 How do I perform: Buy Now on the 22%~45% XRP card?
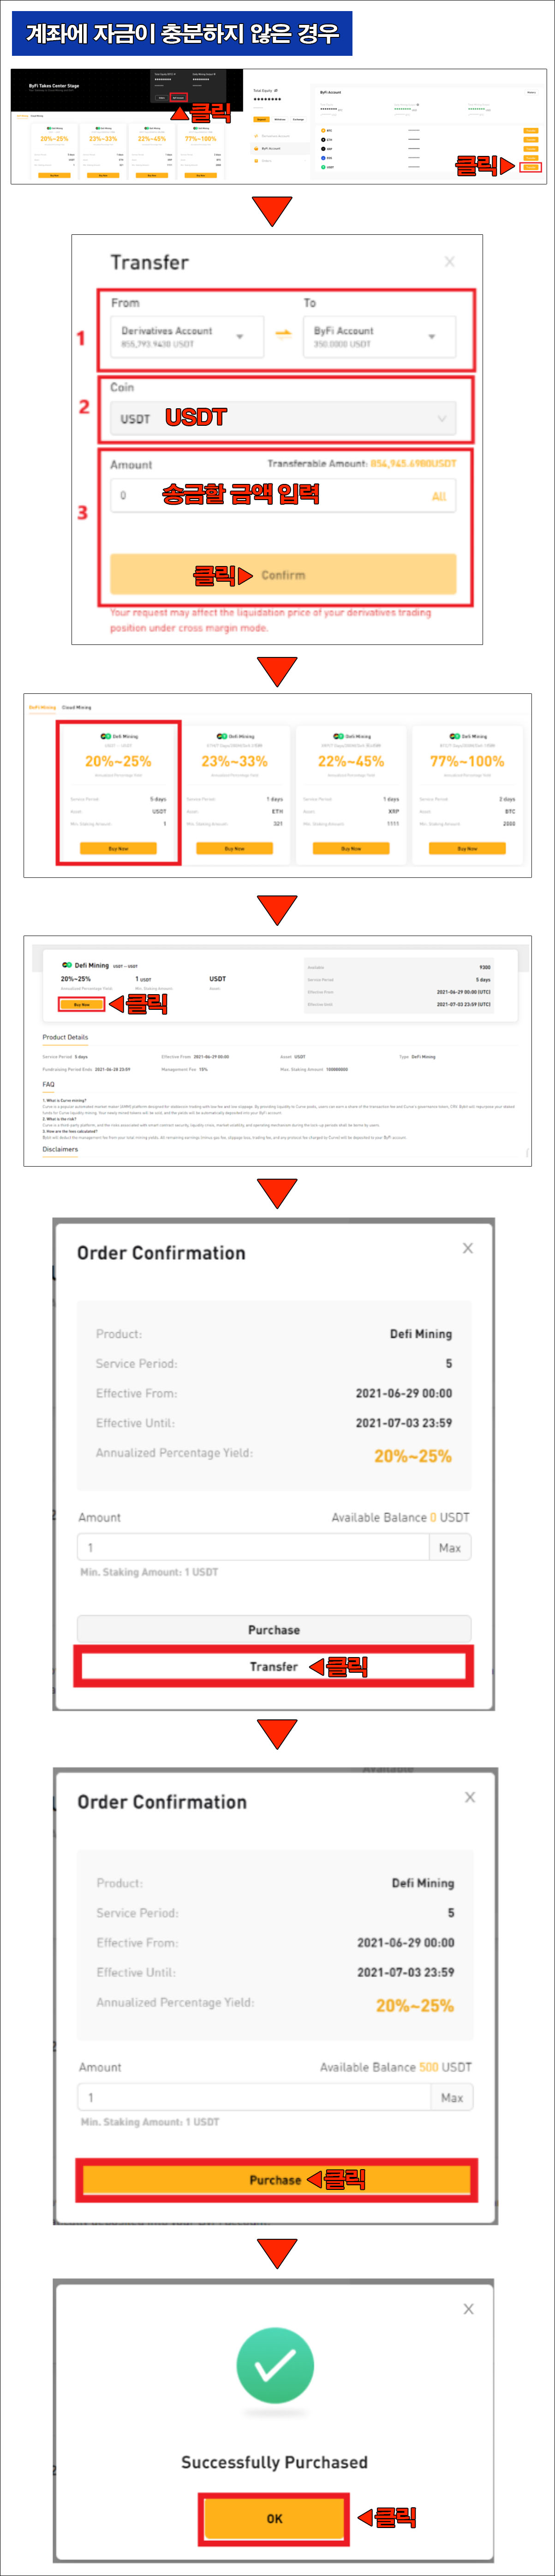[351, 848]
